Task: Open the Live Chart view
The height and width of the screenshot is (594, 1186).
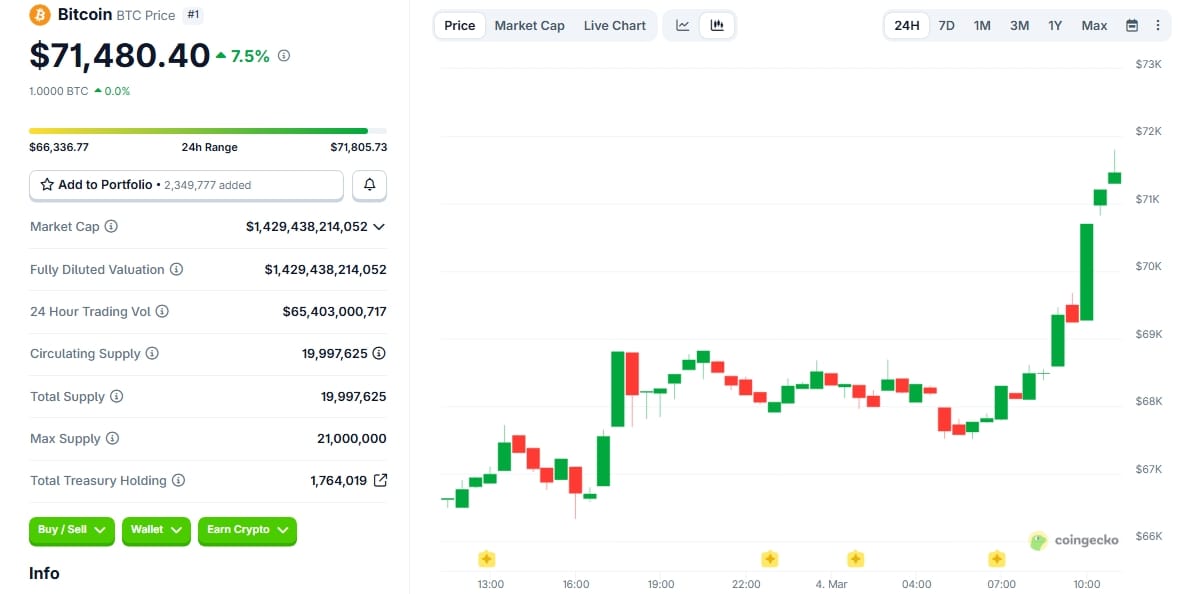Action: click(x=614, y=25)
